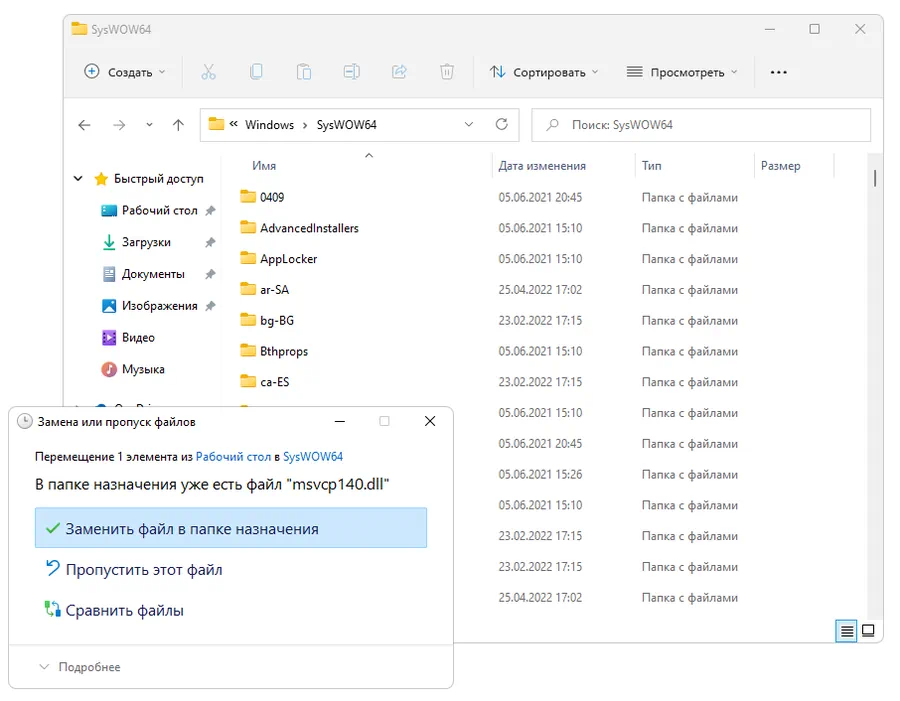Click the Paste clipboard icon
This screenshot has width=900, height=701.
[x=304, y=72]
